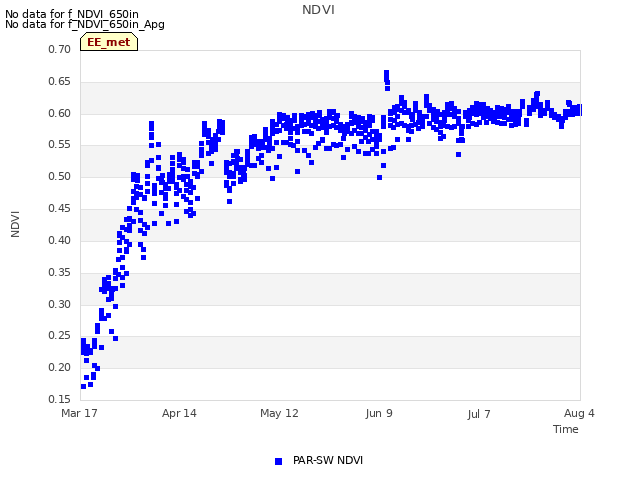Click the 0.60 y-axis tick label
The image size is (640, 480).
(60, 113)
